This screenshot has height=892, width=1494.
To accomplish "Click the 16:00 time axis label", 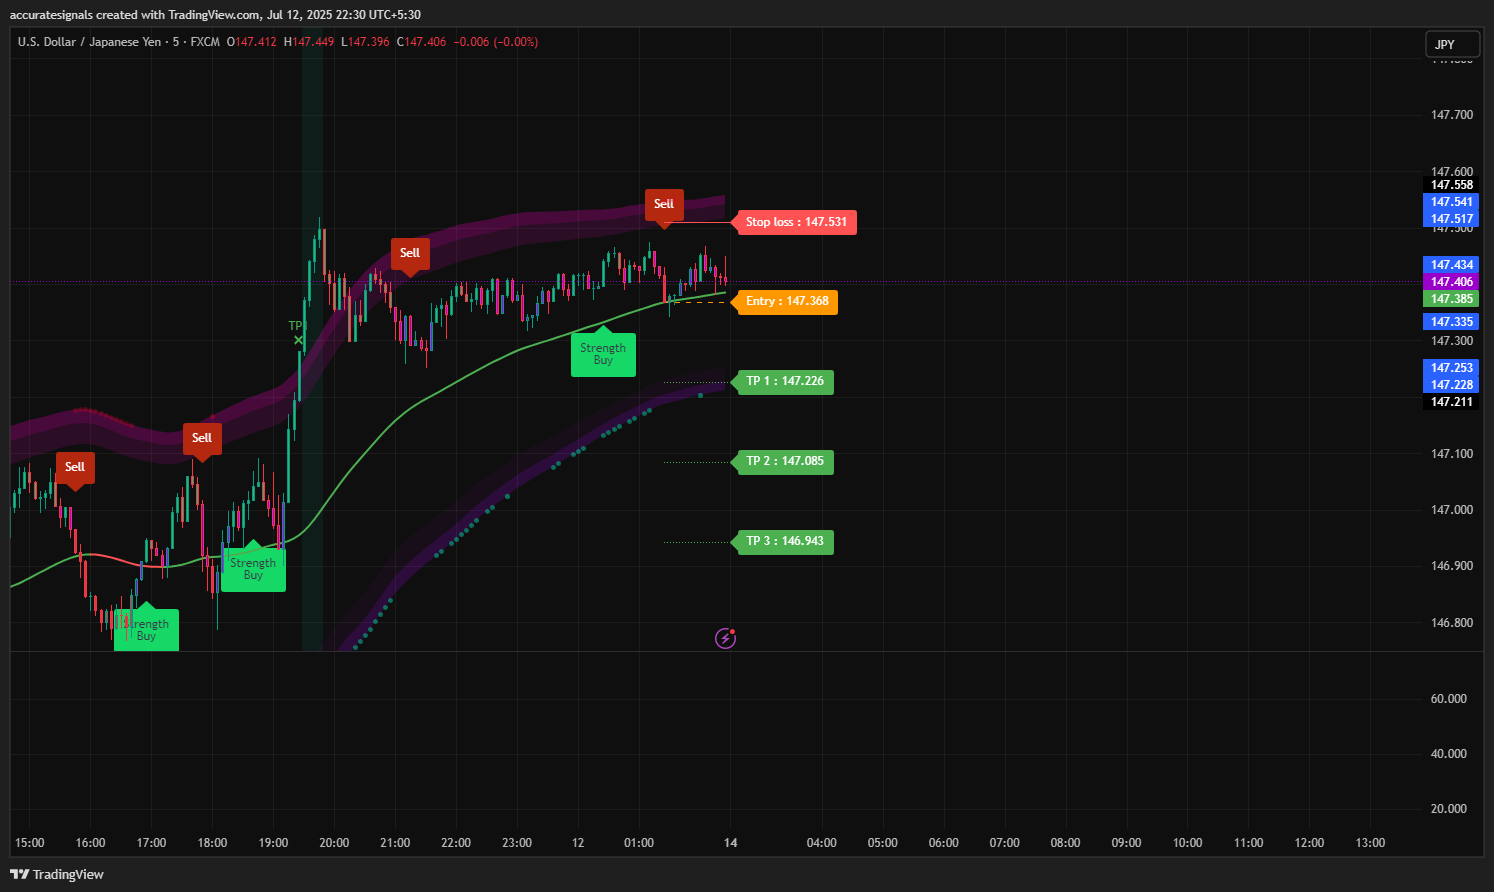I will 91,843.
